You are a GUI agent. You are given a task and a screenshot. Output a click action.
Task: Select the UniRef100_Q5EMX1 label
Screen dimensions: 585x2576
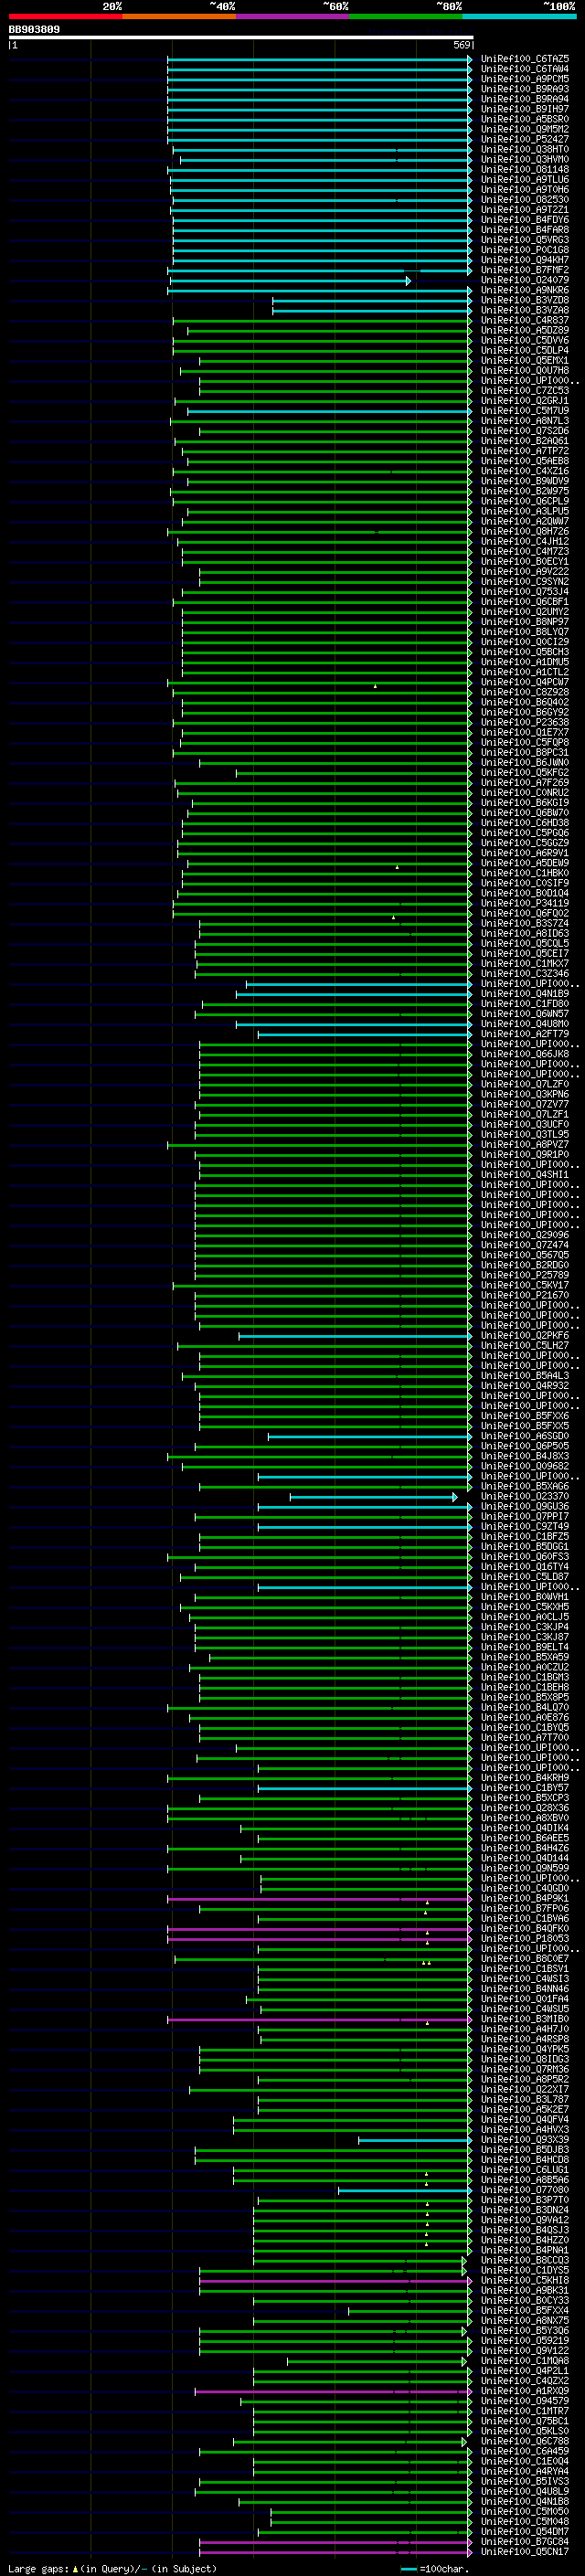pos(525,360)
